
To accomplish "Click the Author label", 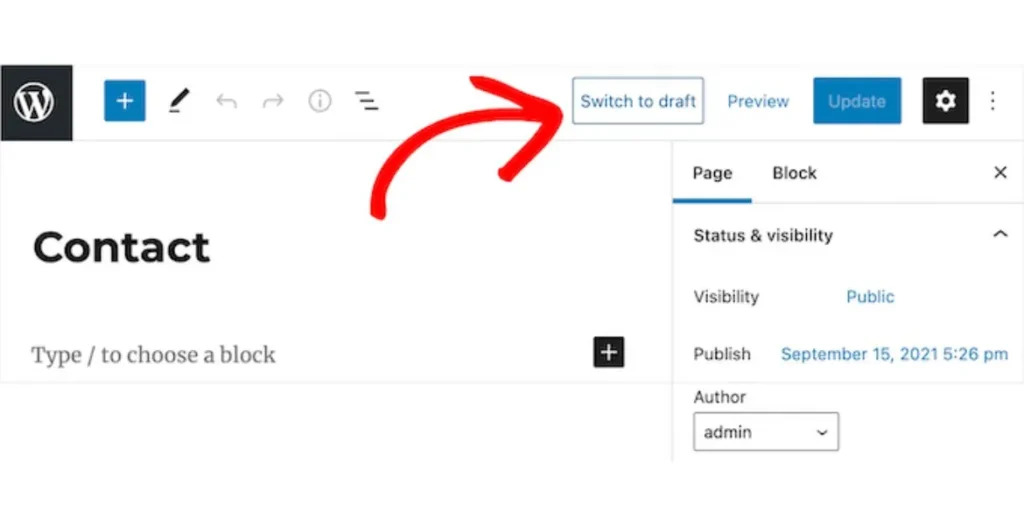I will click(x=720, y=397).
